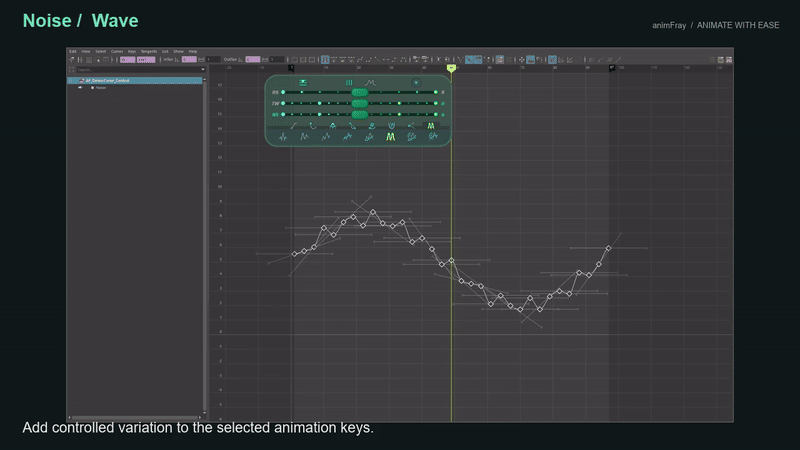This screenshot has width=800, height=450.
Task: Click the round play button in animFray panel
Action: click(x=416, y=83)
